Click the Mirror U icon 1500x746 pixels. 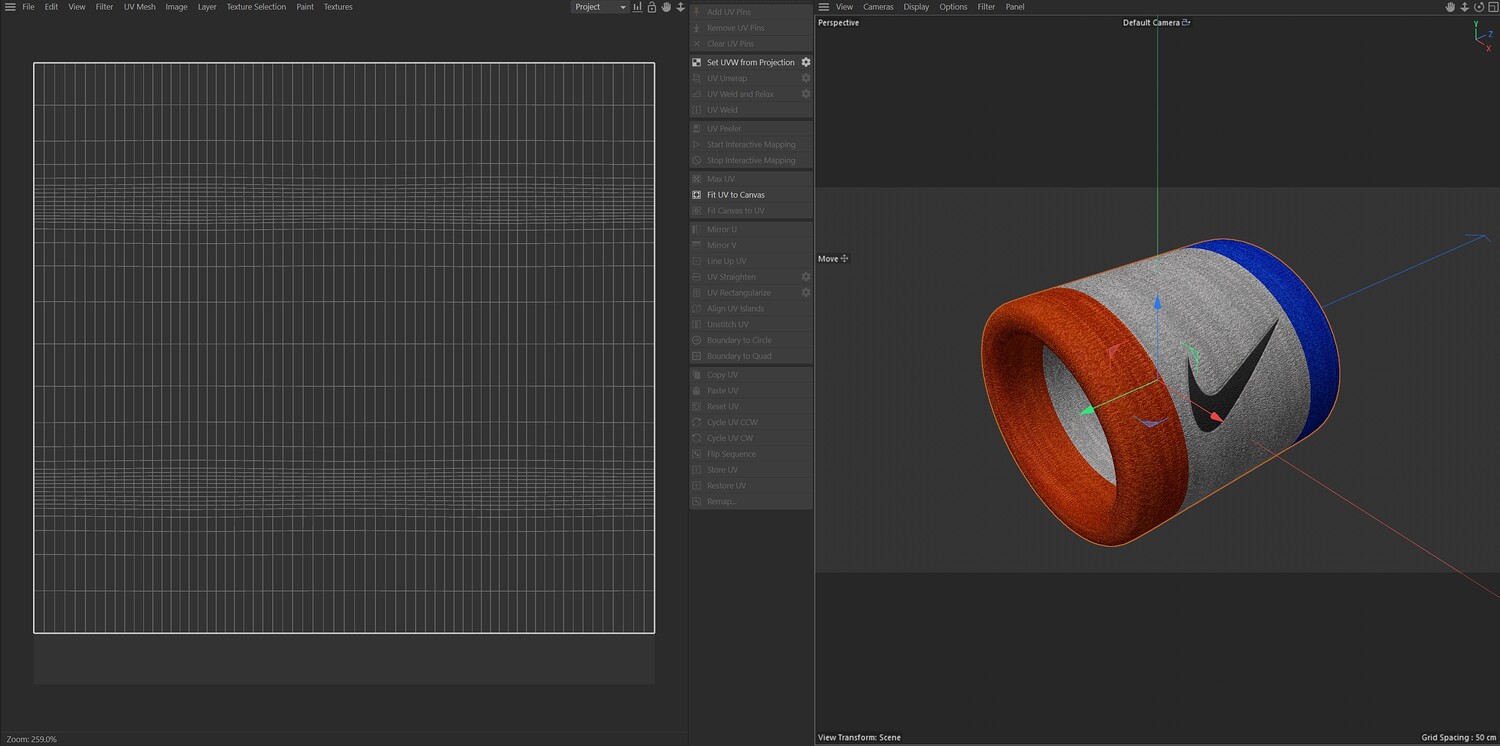(x=697, y=230)
